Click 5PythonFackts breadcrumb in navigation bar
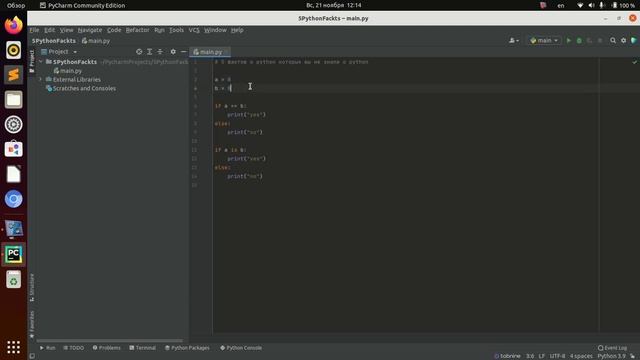The width and height of the screenshot is (640, 360). point(54,41)
